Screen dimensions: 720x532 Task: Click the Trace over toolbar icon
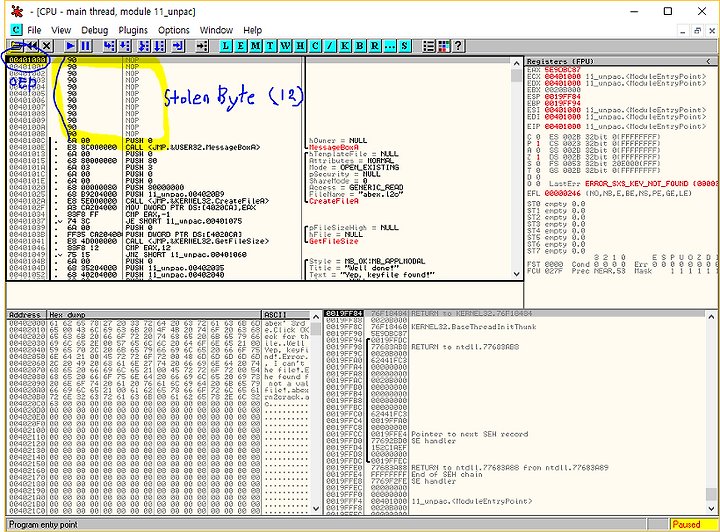(159, 46)
